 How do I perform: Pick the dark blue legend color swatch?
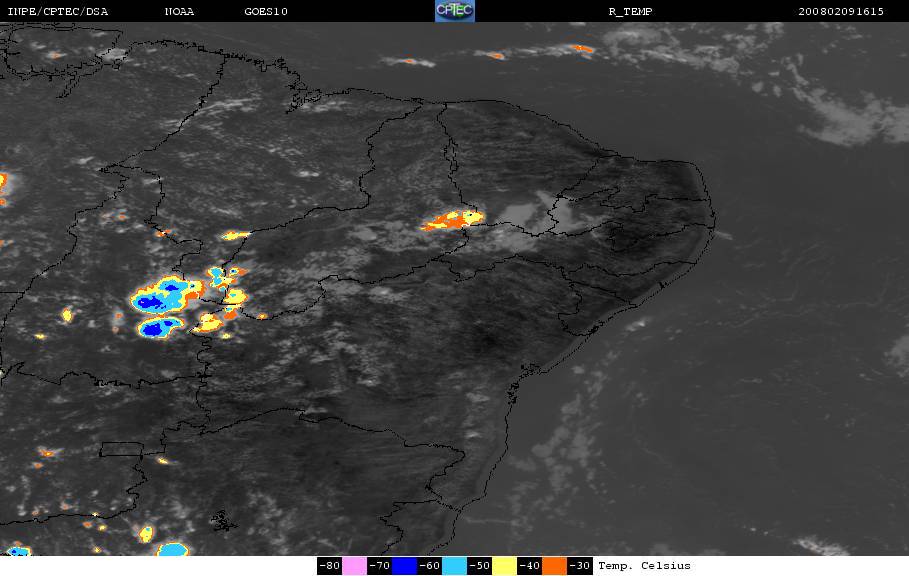click(x=405, y=566)
